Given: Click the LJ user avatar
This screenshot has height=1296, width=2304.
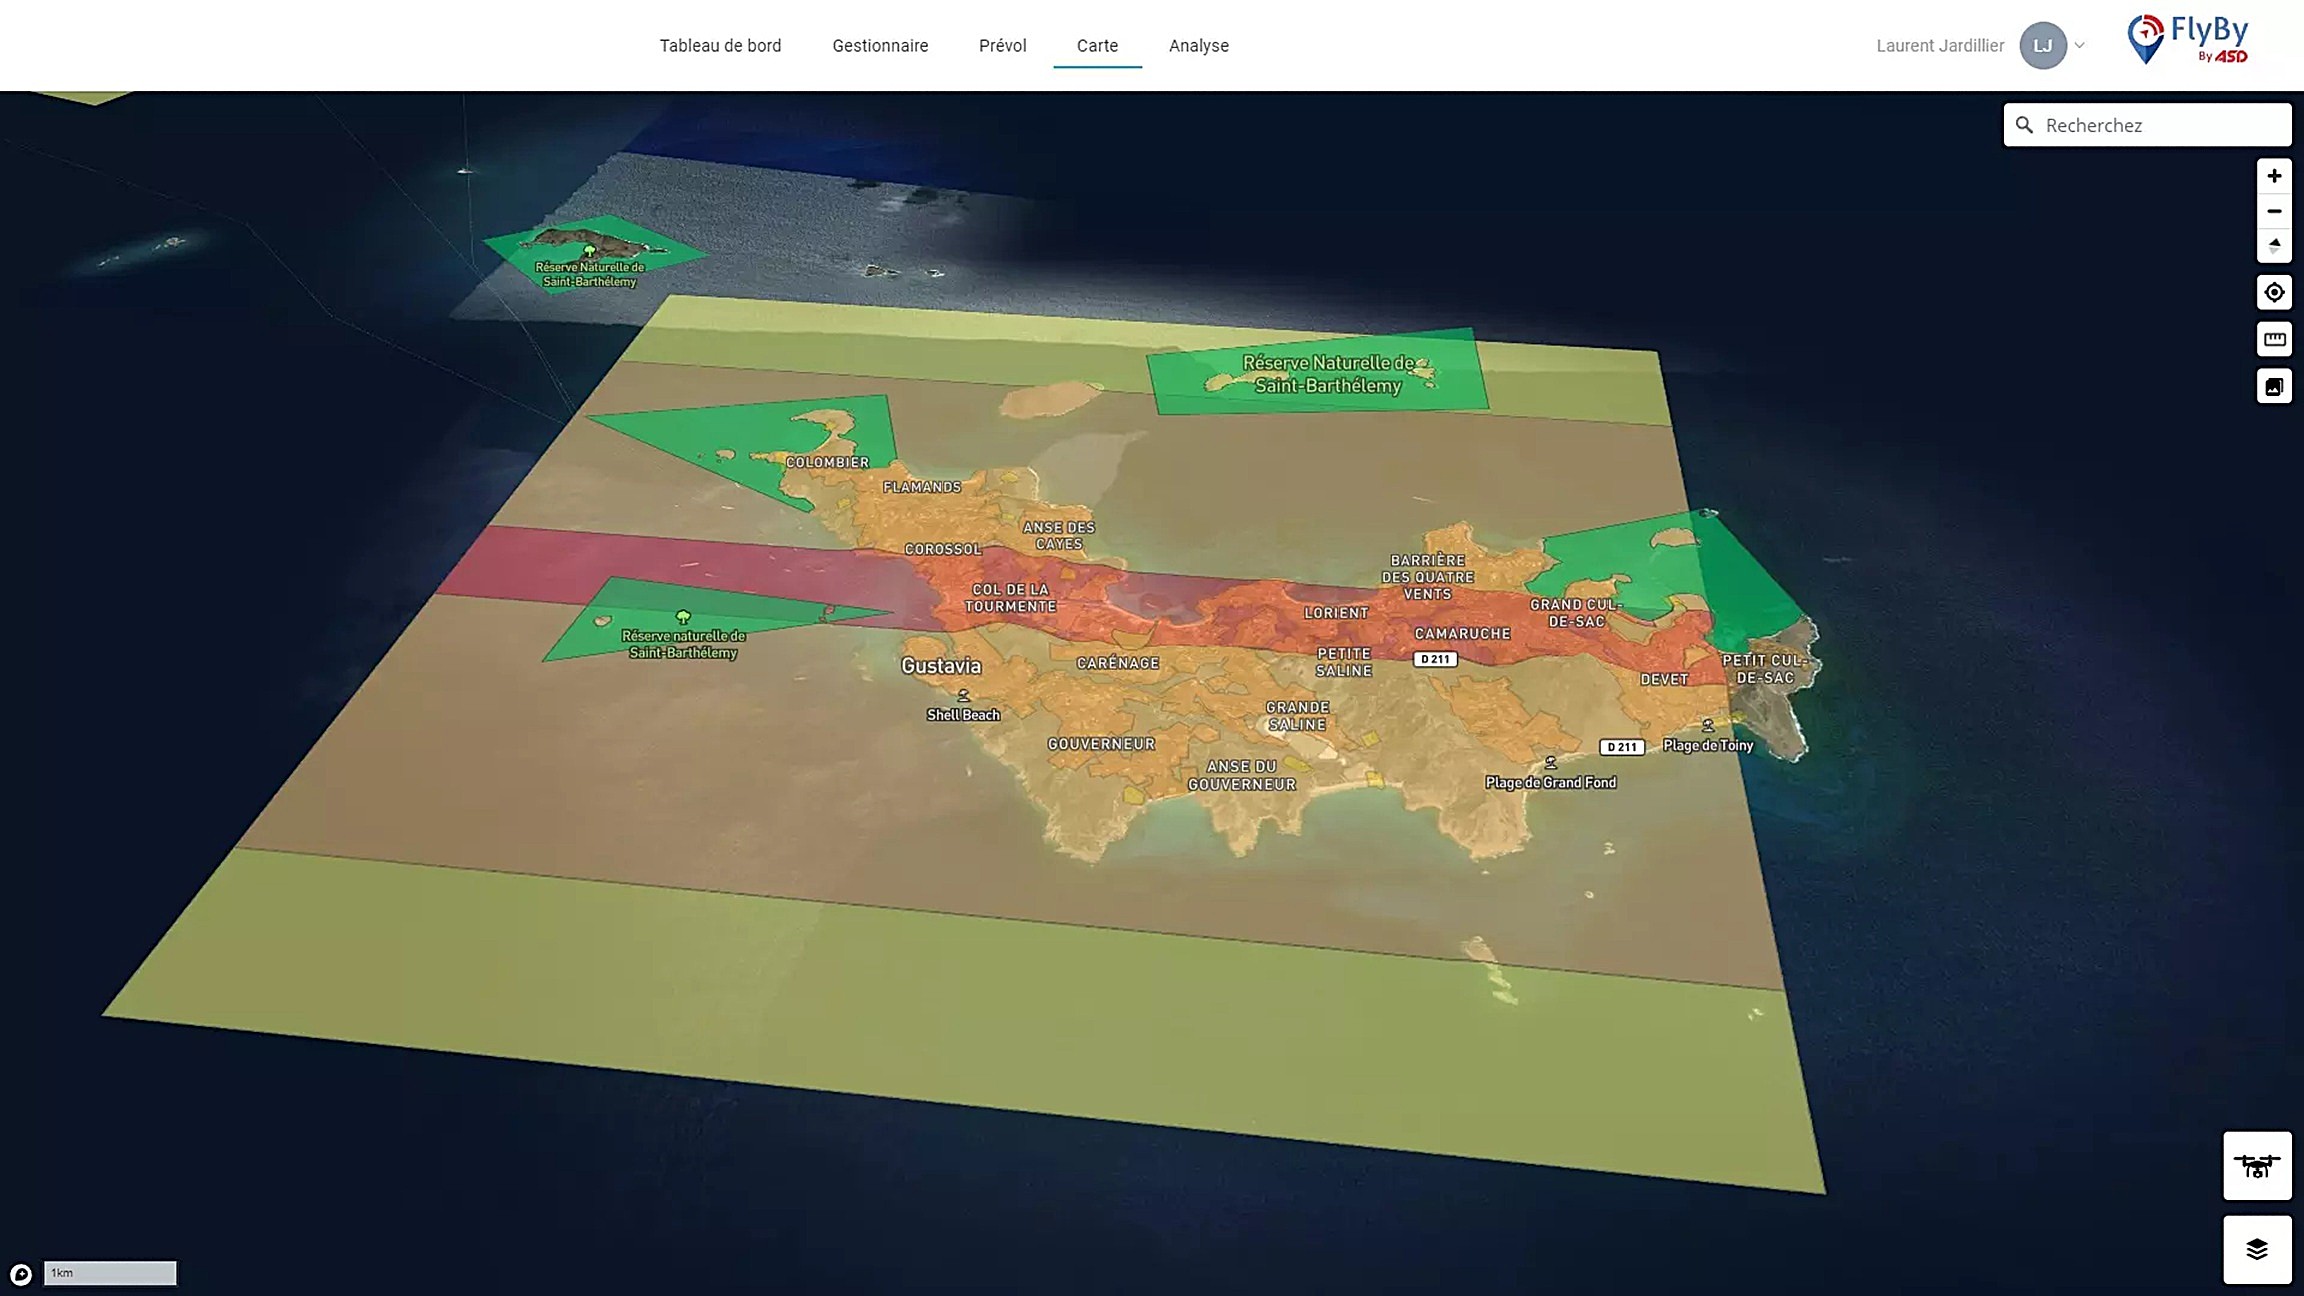Looking at the screenshot, I should 2043,46.
